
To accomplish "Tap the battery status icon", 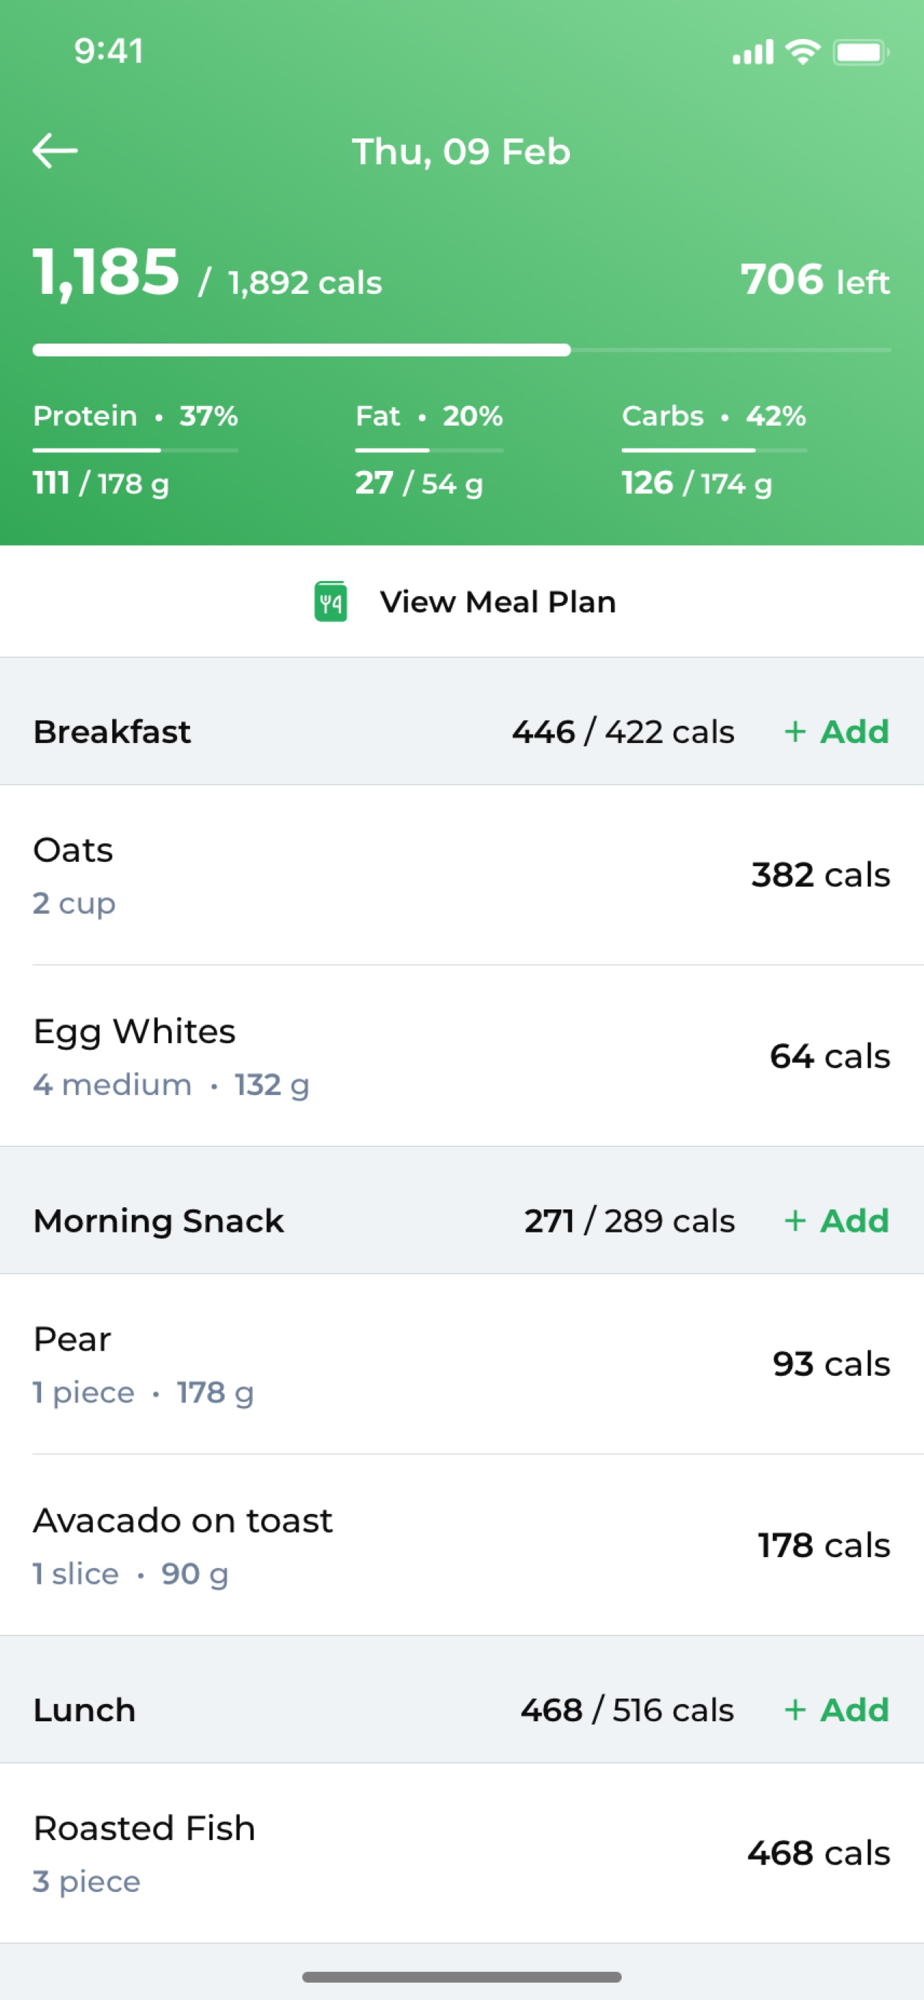I will 861,52.
